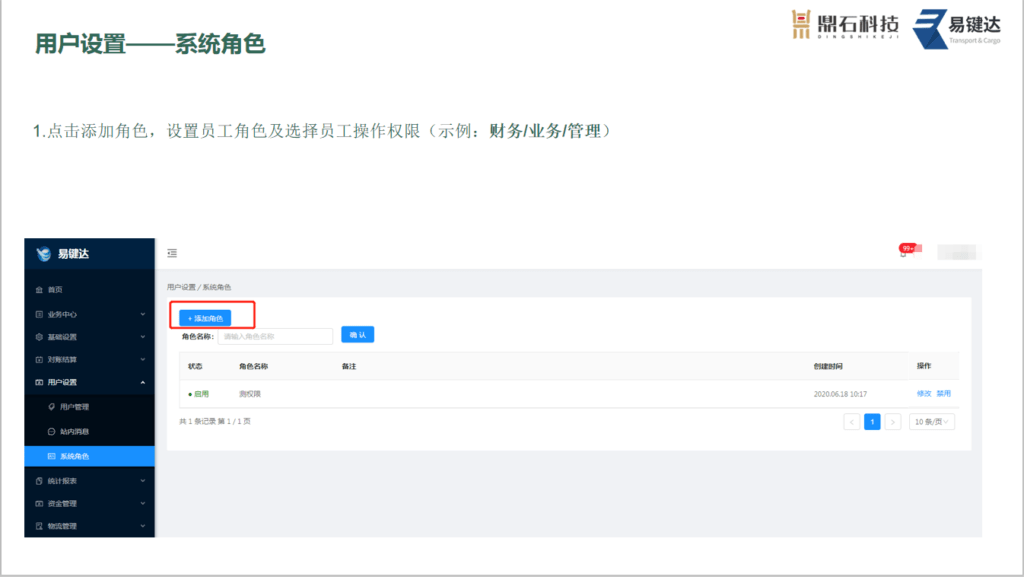This screenshot has height=577, width=1024.
Task: Click the 物流管理 icon in sidebar
Action: point(39,526)
